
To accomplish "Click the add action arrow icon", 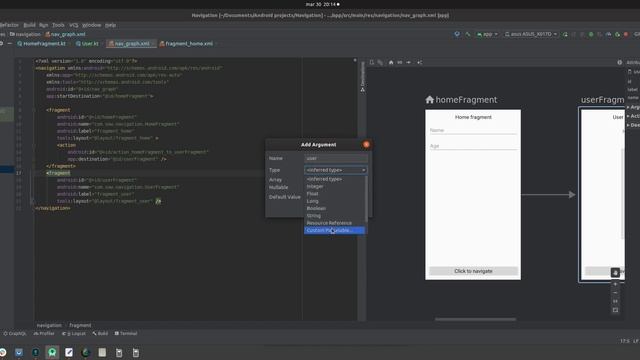I will (x=409, y=62).
